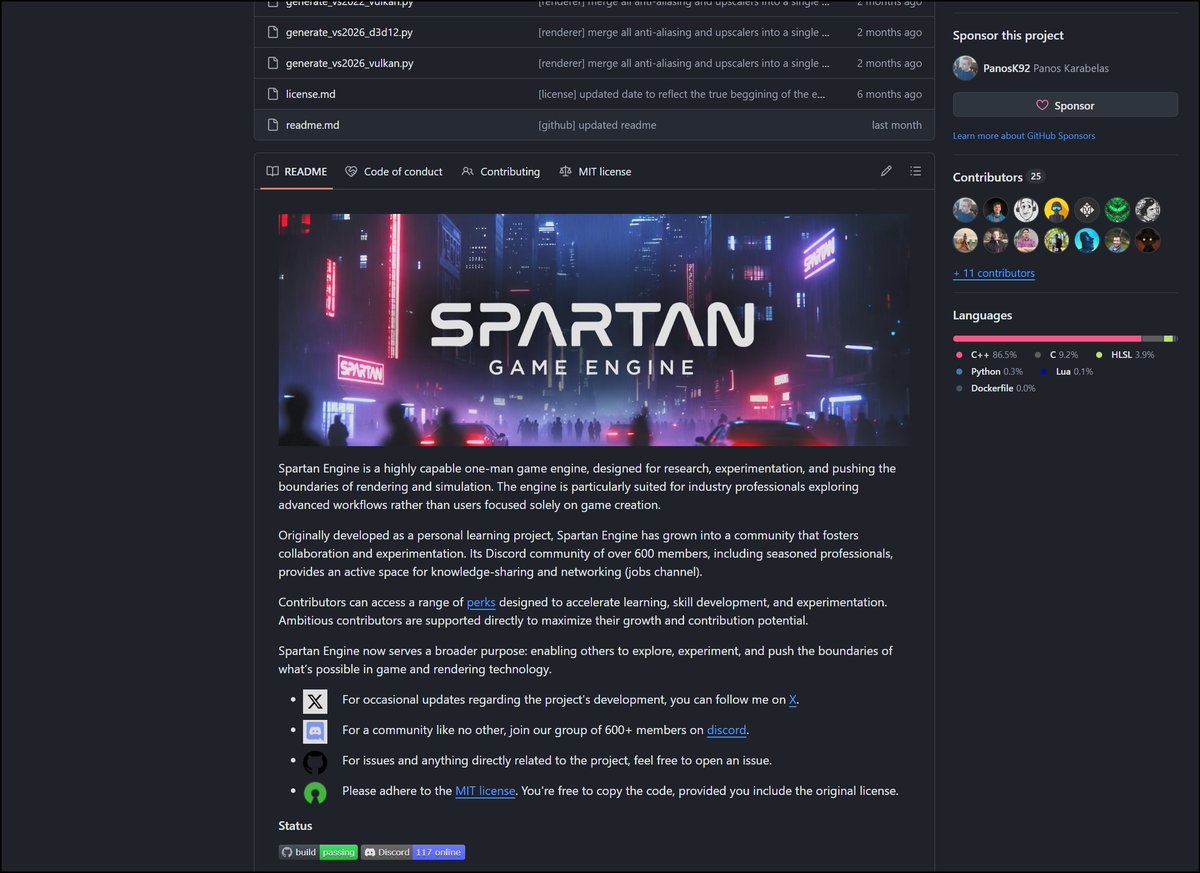This screenshot has width=1200, height=873.
Task: Follow the perks link in the README
Action: (481, 602)
